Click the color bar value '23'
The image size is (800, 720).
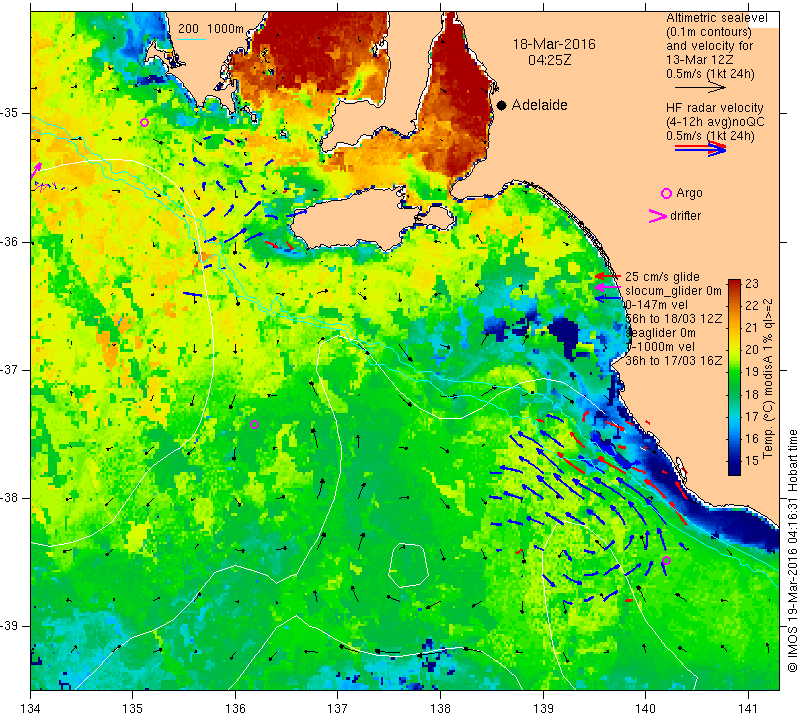pos(752,284)
